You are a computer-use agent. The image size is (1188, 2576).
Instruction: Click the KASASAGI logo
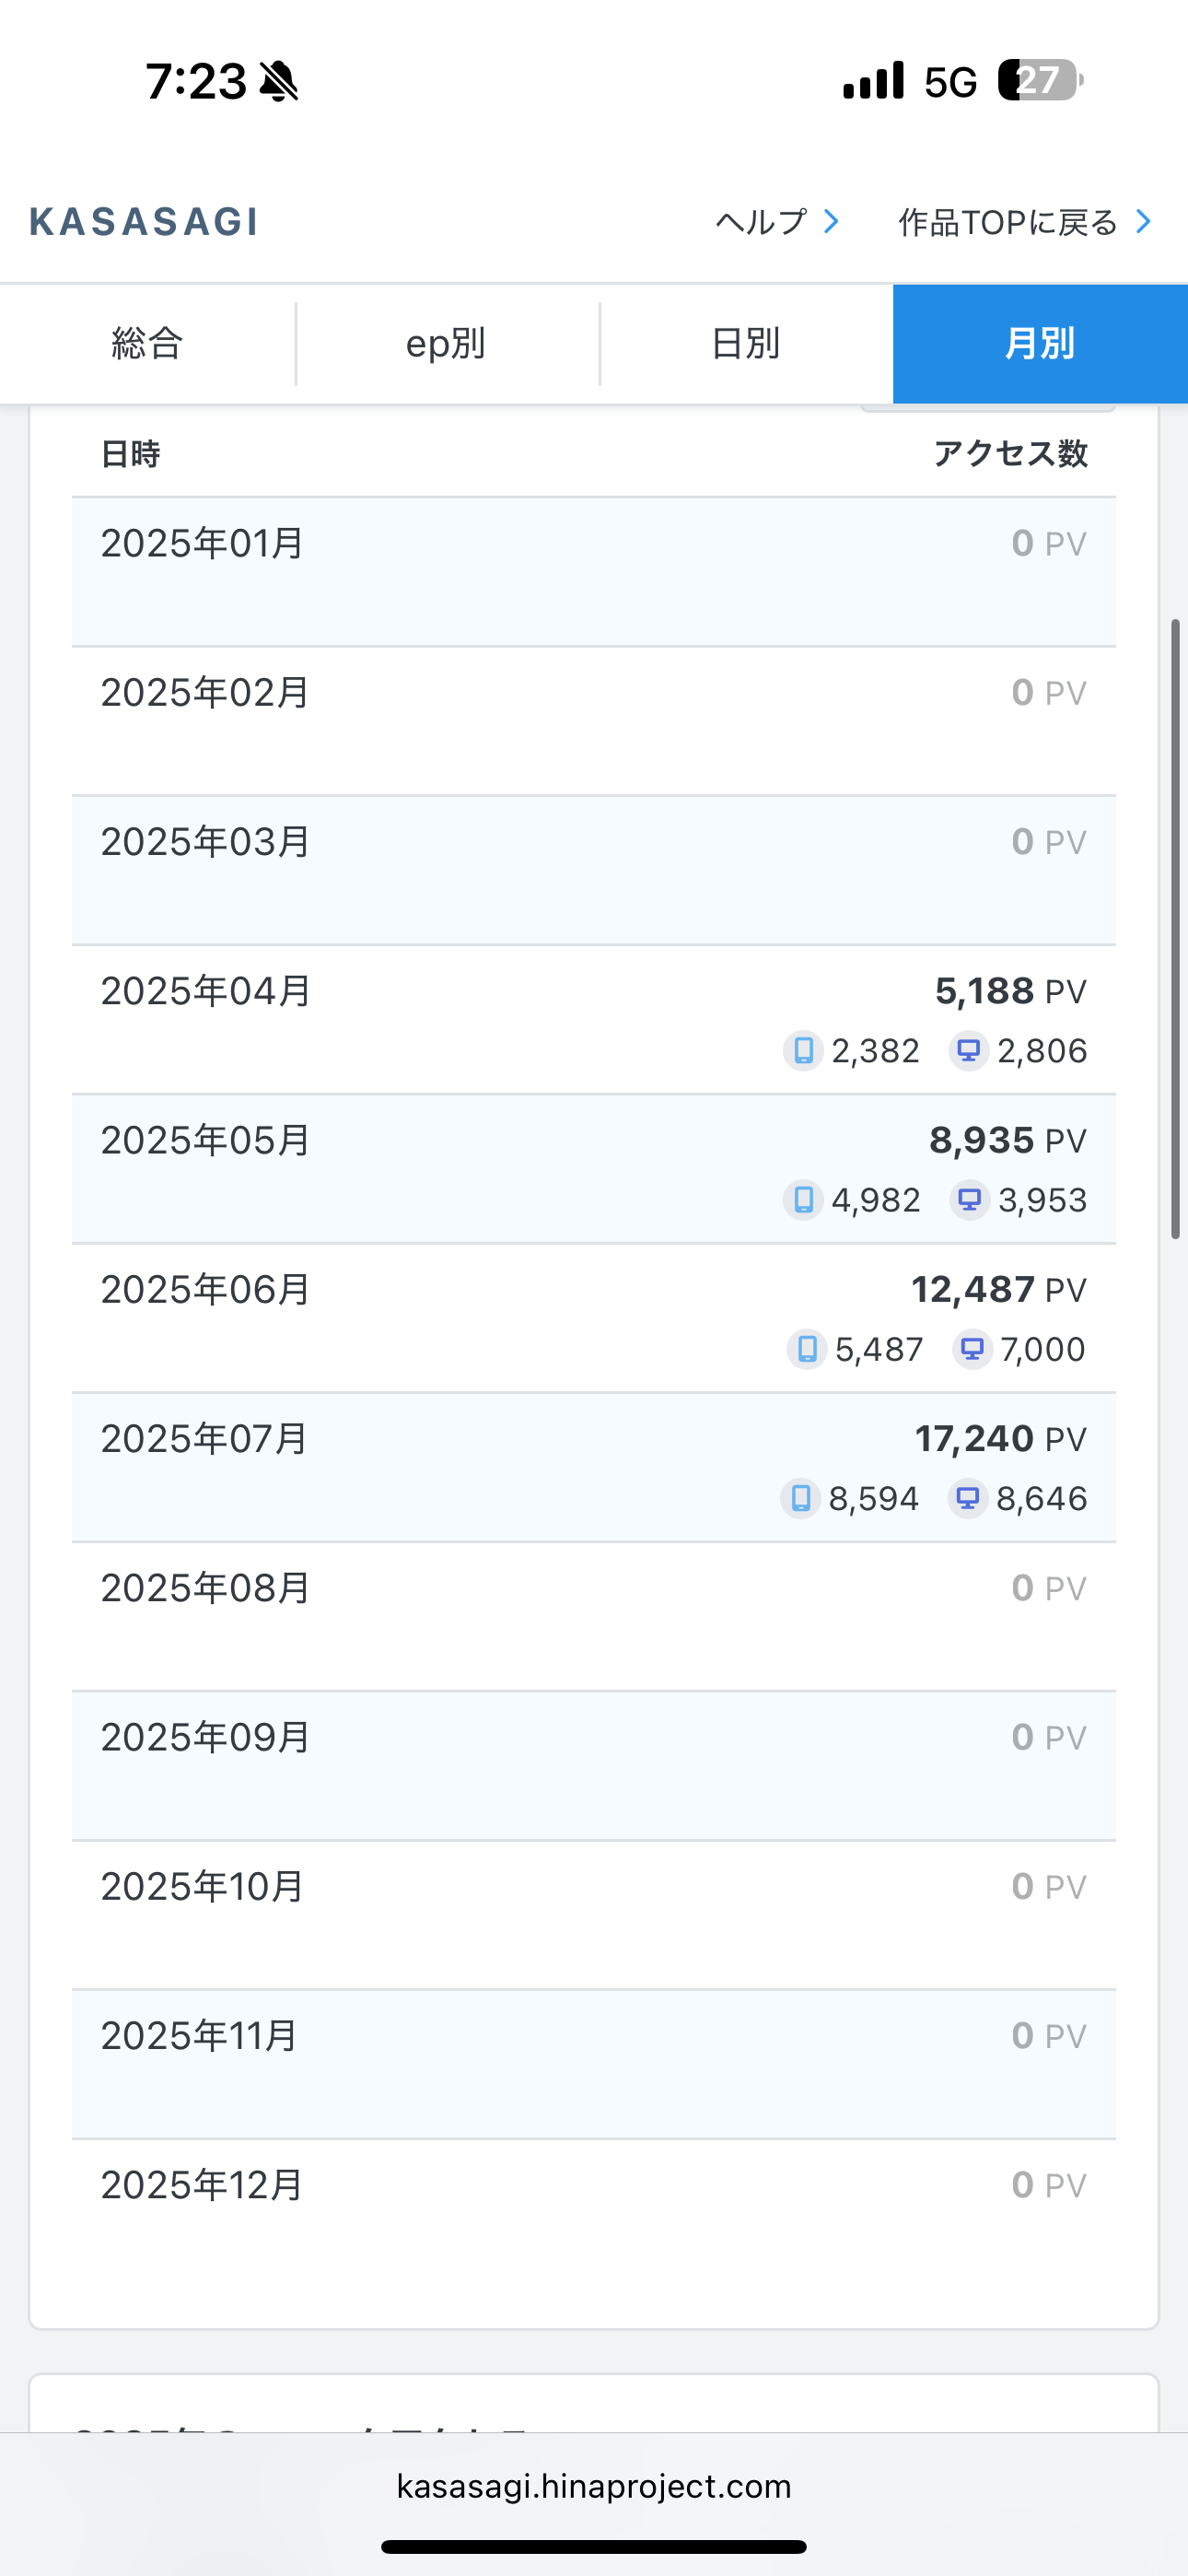click(x=144, y=222)
